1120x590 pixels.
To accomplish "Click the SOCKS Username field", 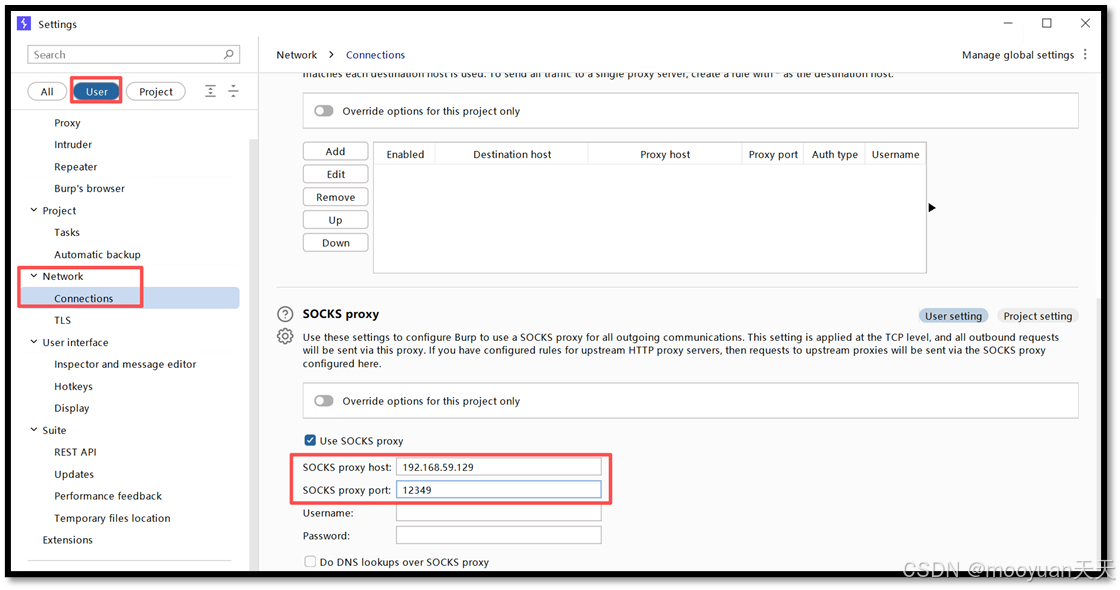I will (499, 513).
